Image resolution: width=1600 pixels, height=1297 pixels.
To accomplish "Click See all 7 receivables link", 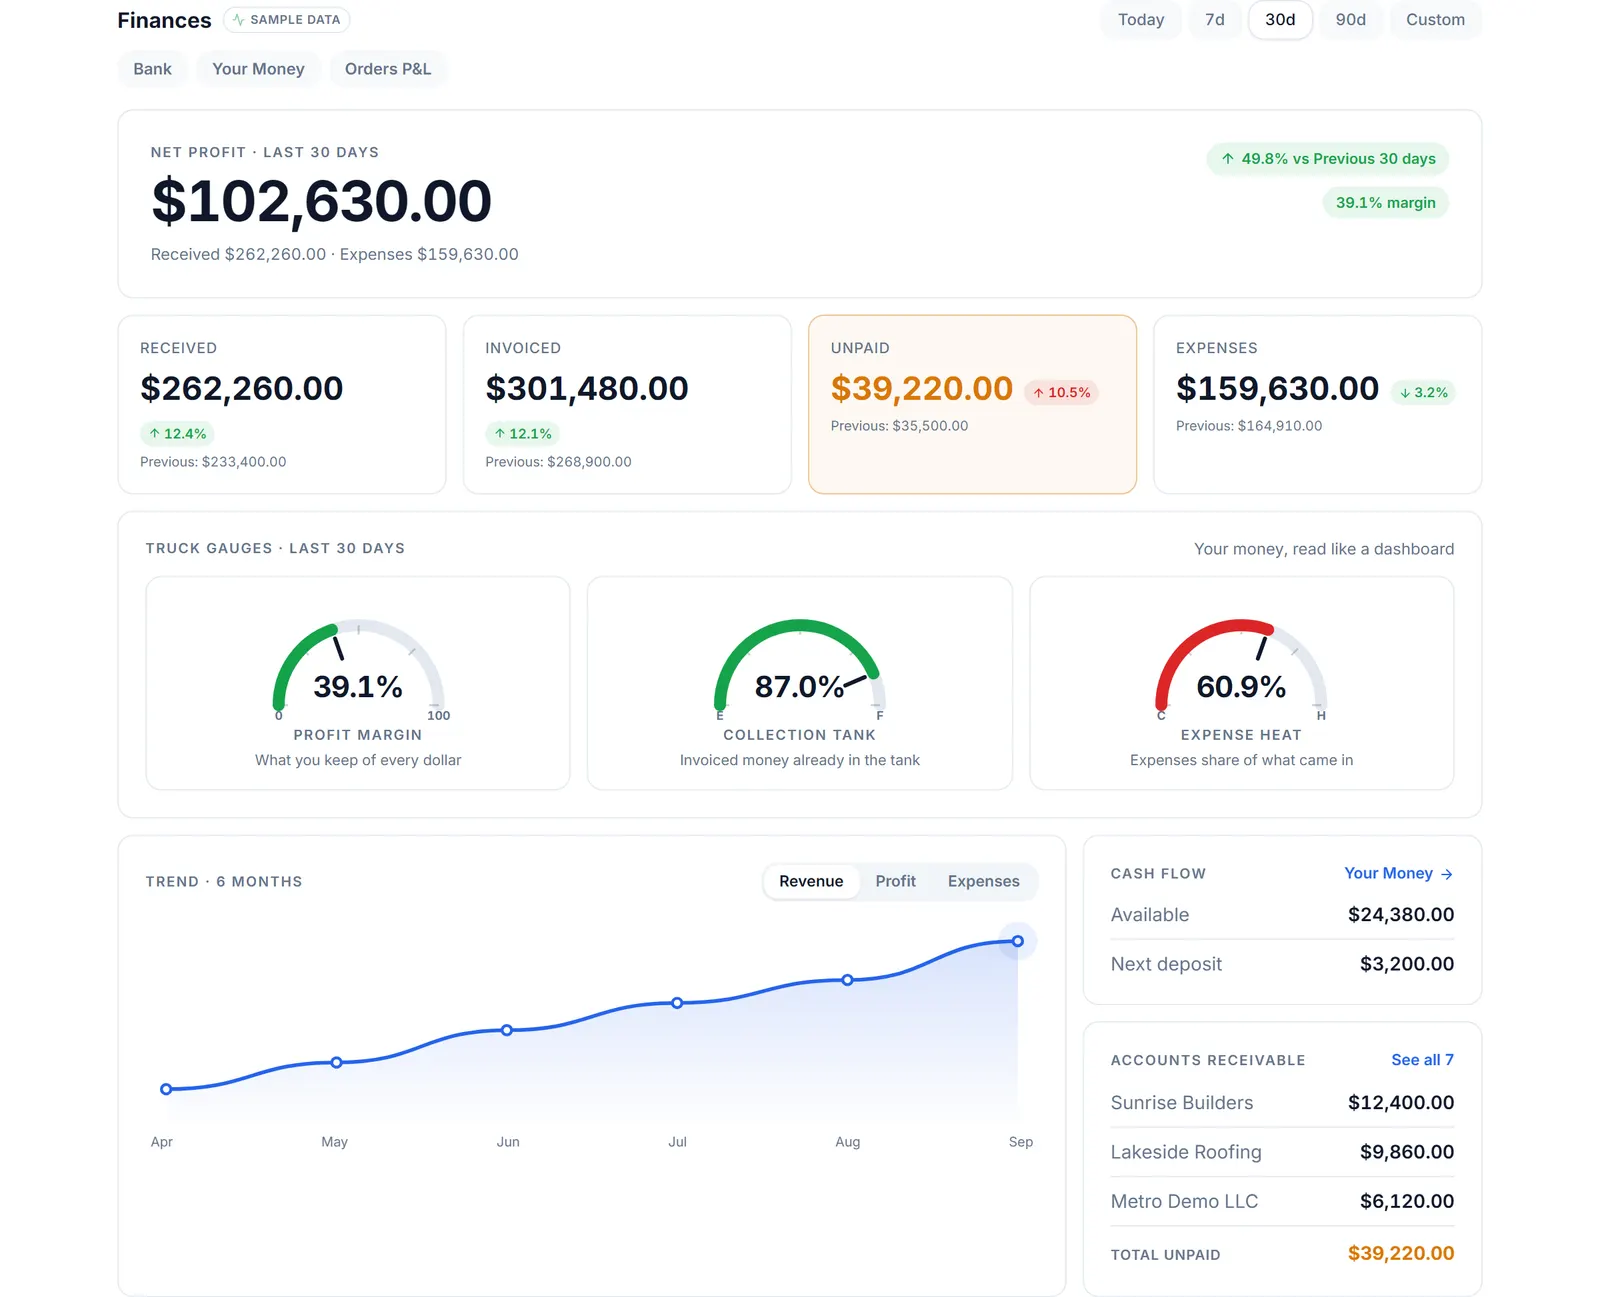I will [x=1422, y=1060].
